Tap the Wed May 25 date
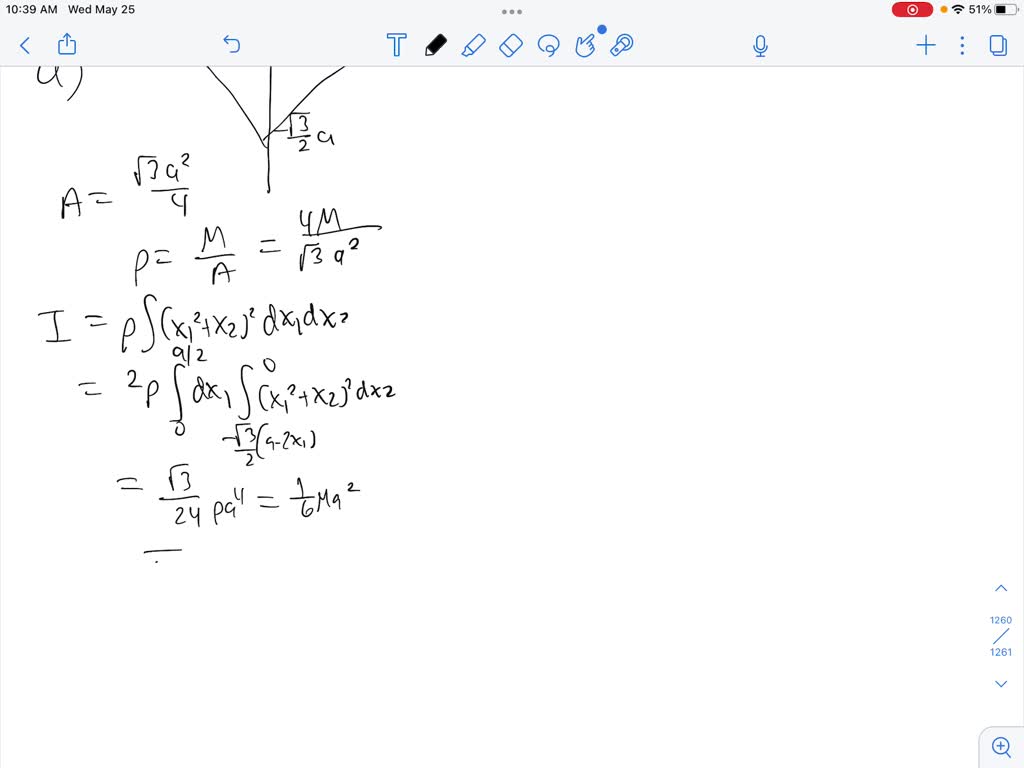Screen dimensions: 1024x768 pos(101,10)
